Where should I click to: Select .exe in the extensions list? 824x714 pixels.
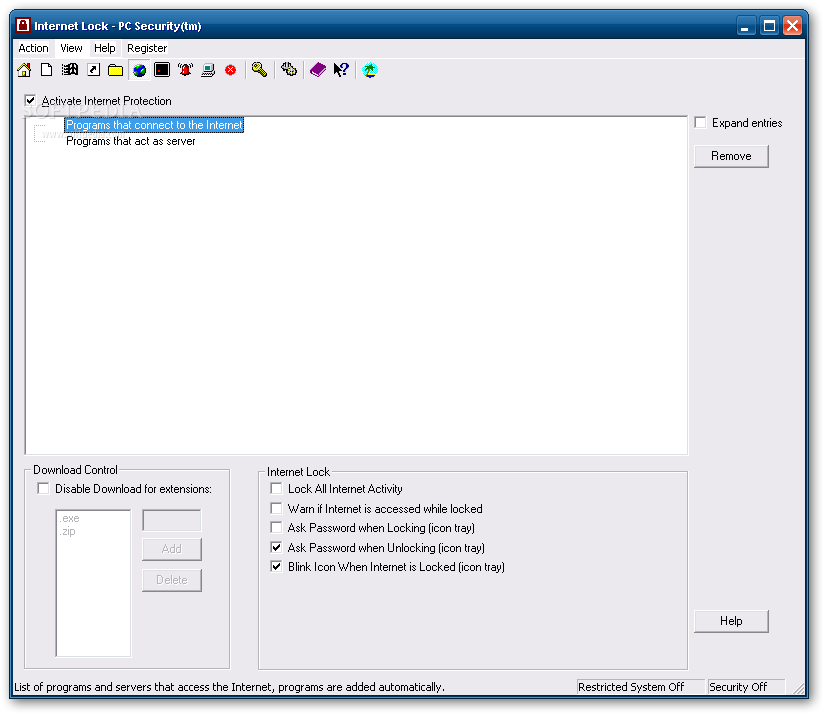click(70, 519)
